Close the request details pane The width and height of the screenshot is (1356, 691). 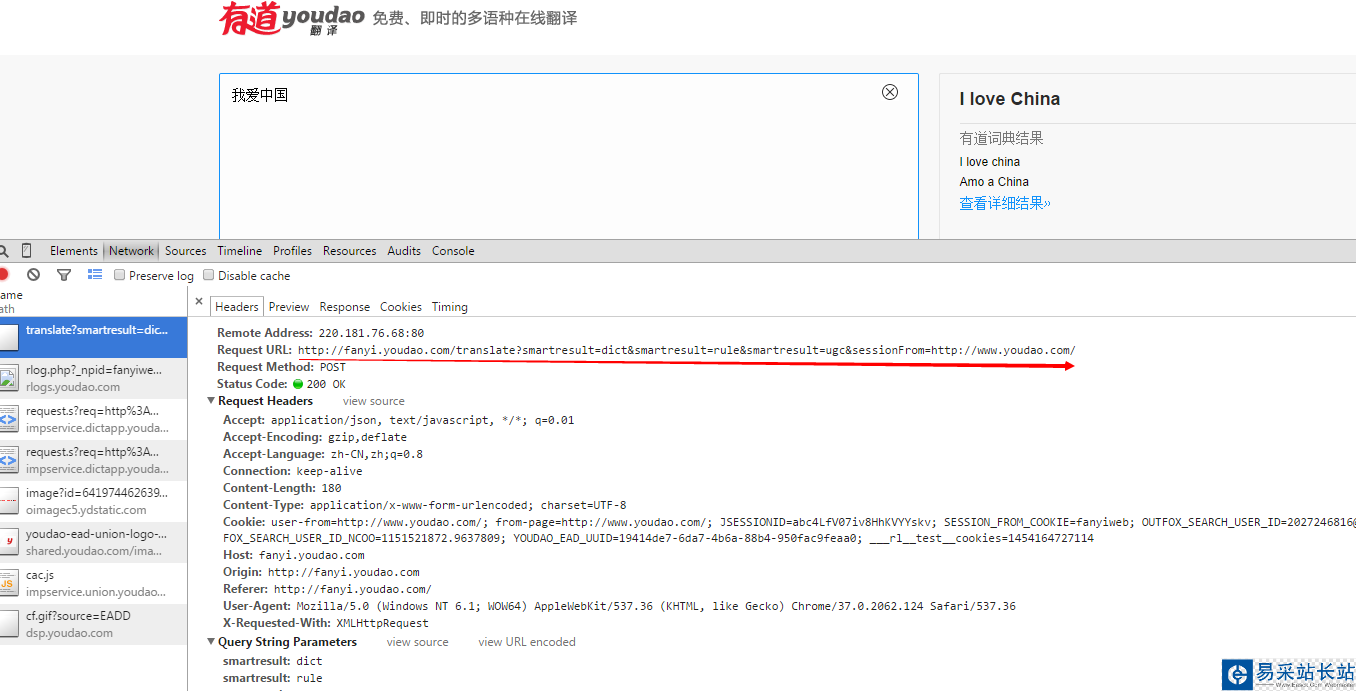point(199,301)
